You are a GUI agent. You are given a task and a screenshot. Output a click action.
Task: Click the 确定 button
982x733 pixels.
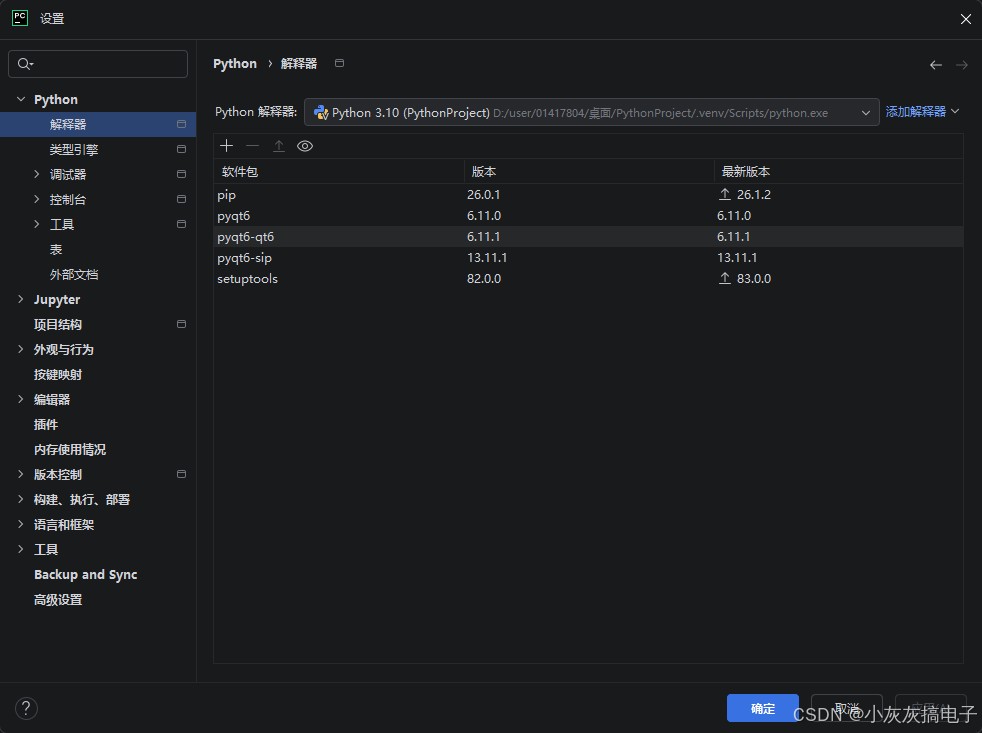762,709
